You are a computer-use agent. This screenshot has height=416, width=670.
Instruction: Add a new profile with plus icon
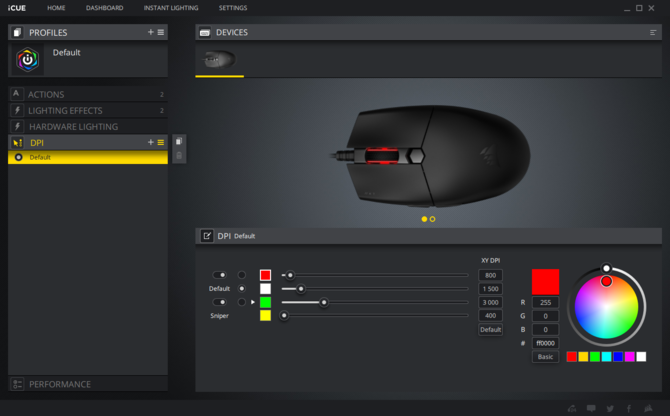click(x=150, y=32)
